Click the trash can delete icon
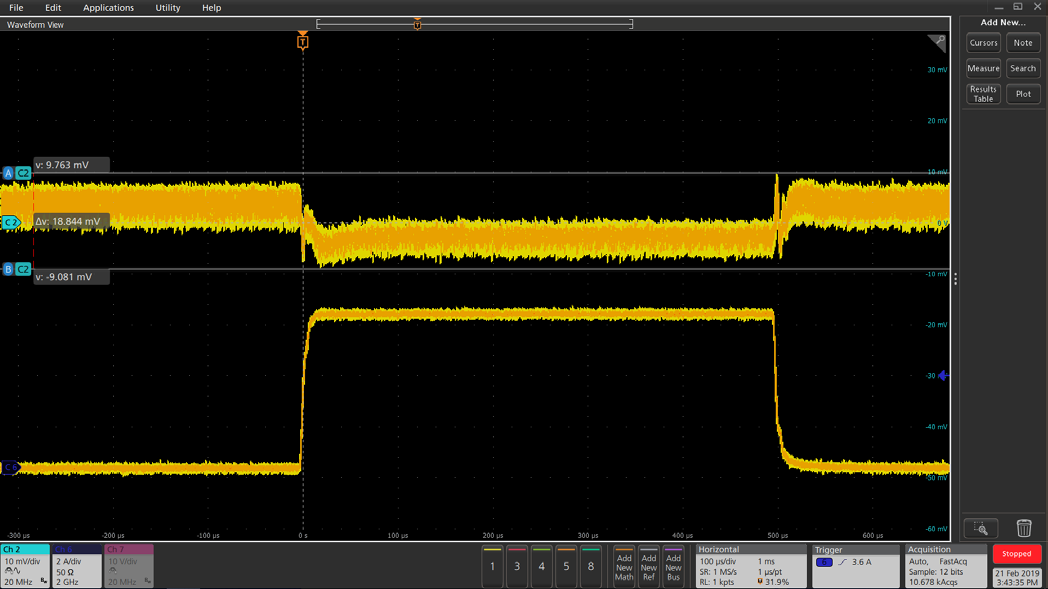Viewport: 1048px width, 589px height. pyautogui.click(x=1023, y=528)
